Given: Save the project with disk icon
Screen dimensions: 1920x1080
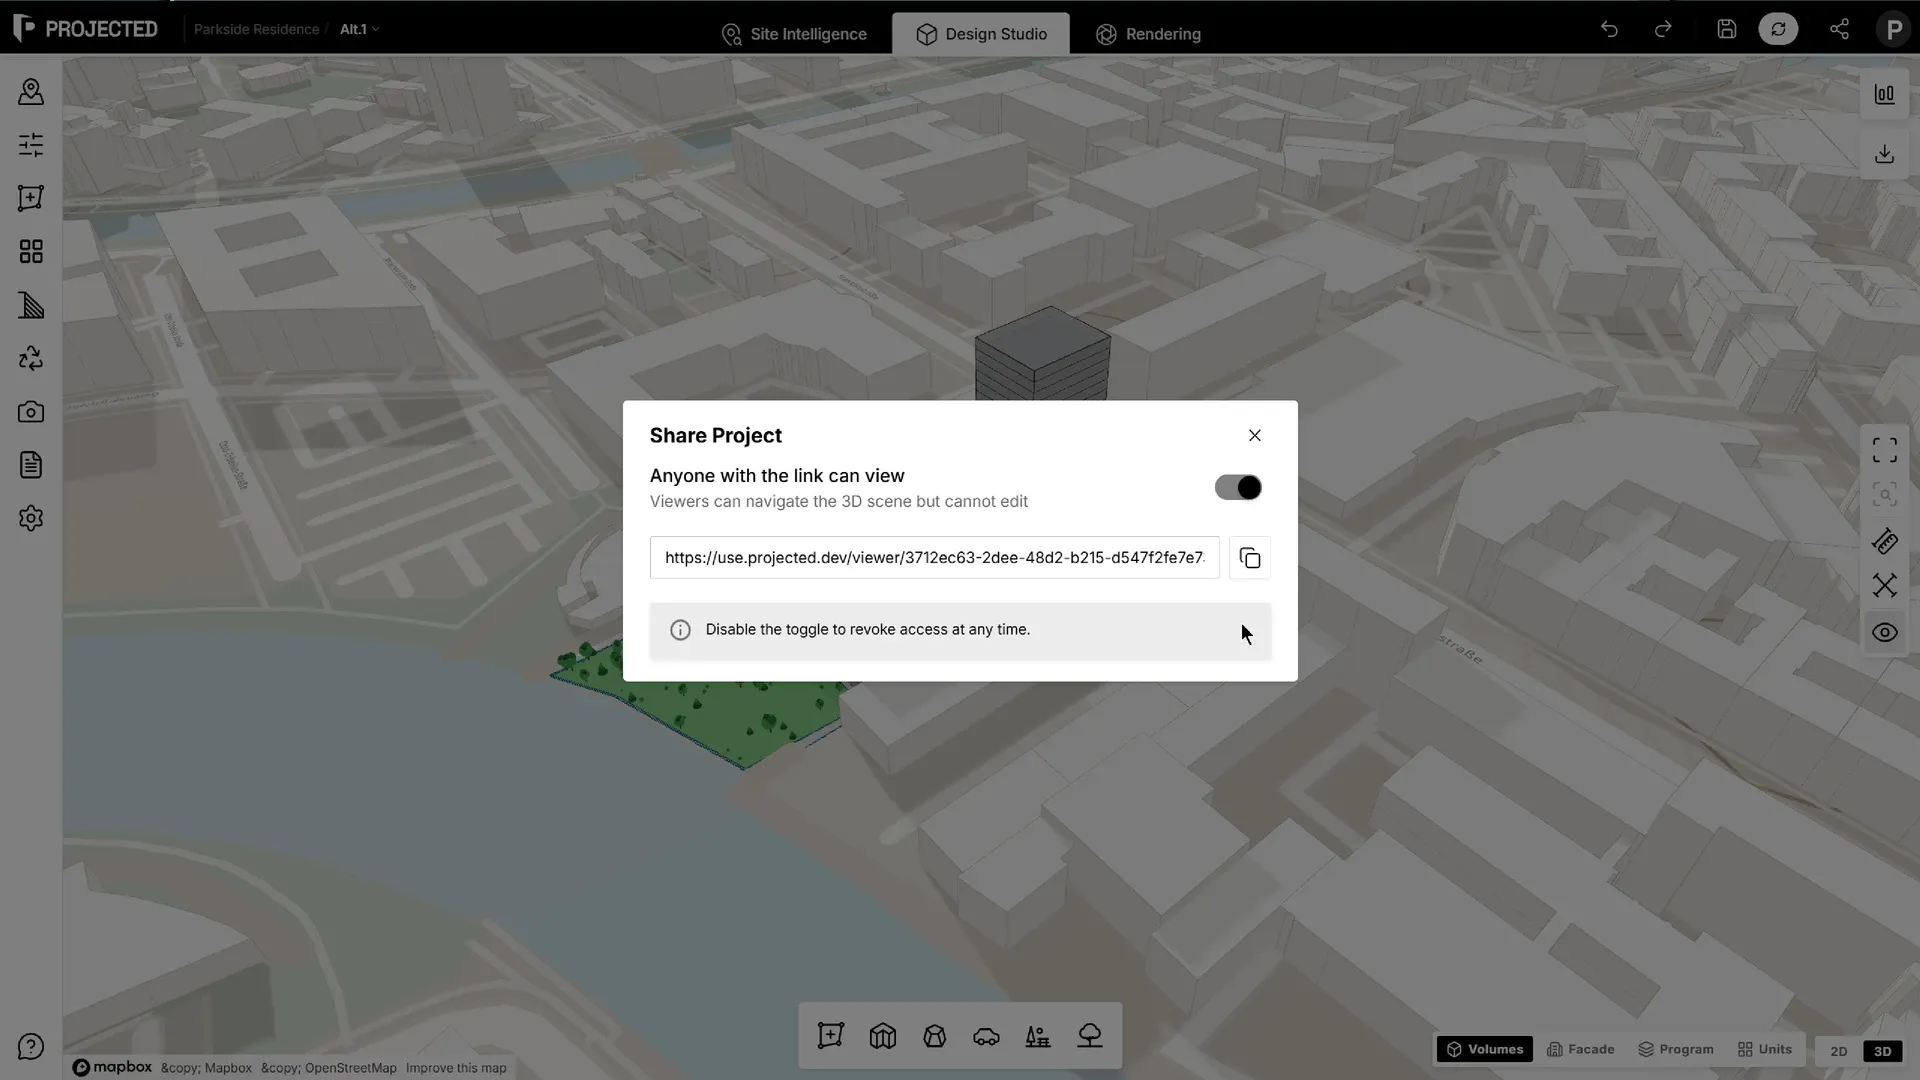Looking at the screenshot, I should [x=1726, y=29].
